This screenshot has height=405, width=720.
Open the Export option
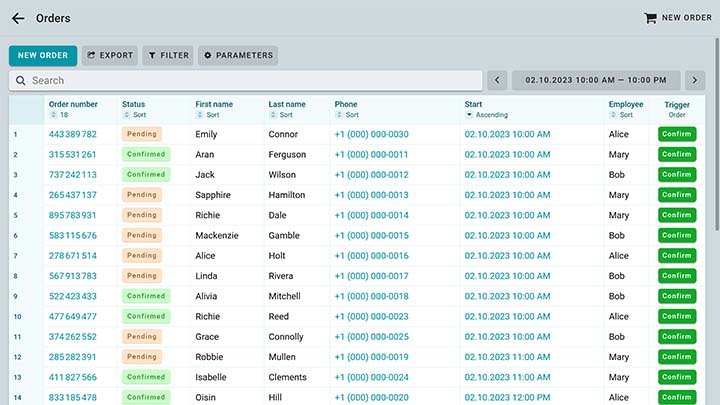[x=108, y=56]
